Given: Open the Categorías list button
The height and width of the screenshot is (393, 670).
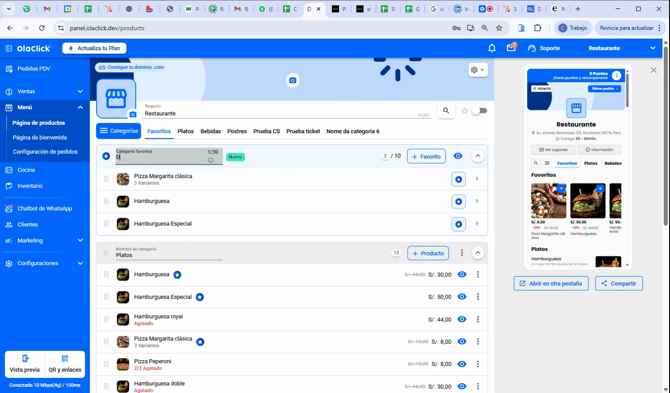Looking at the screenshot, I should (x=118, y=131).
